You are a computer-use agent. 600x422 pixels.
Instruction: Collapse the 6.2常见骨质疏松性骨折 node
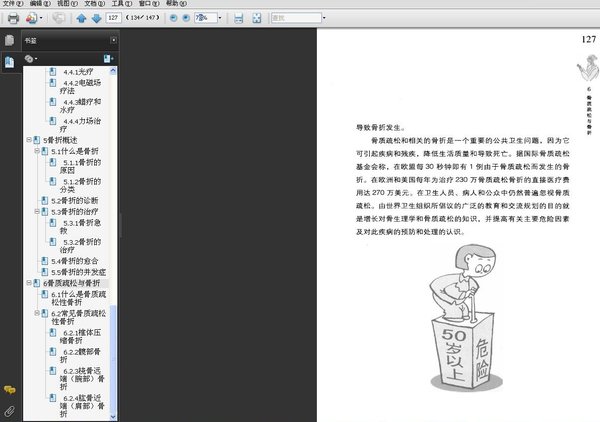tap(37, 313)
